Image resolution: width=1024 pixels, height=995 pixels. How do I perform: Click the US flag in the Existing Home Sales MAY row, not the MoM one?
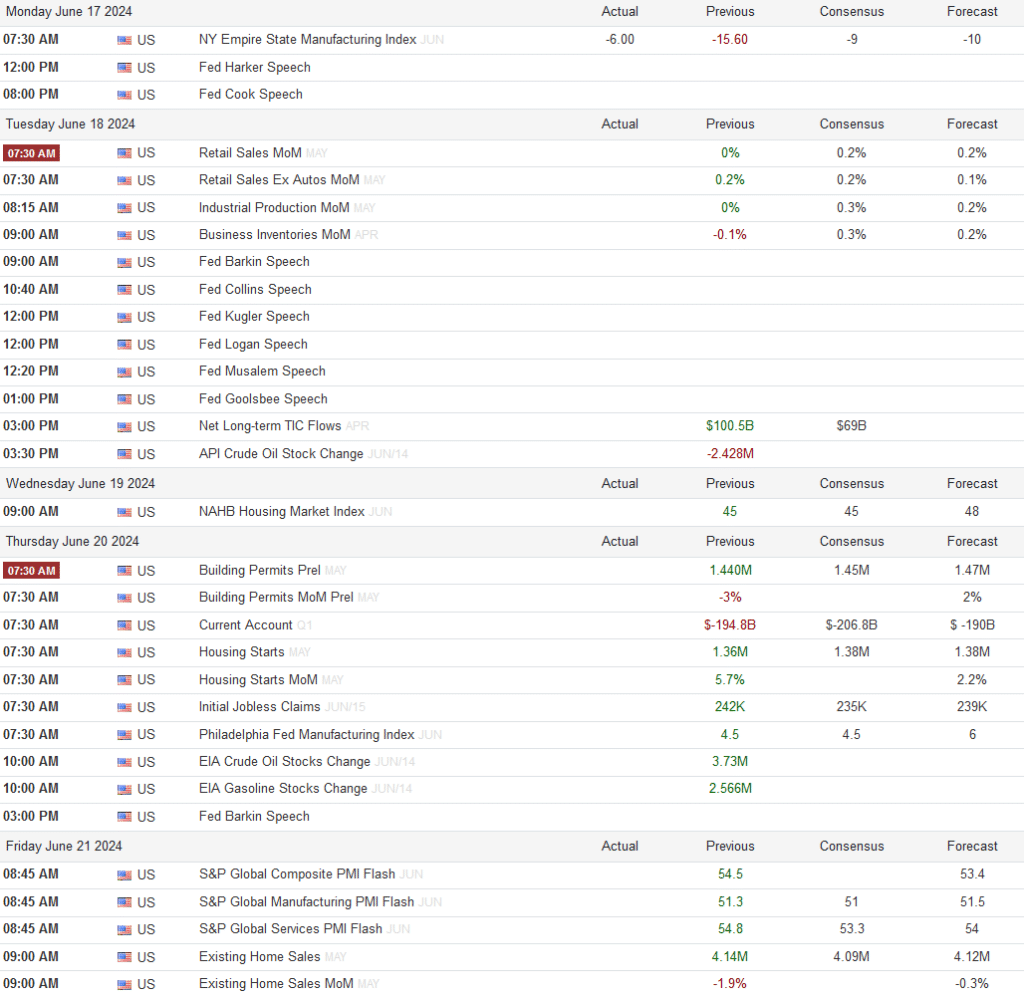tap(124, 958)
